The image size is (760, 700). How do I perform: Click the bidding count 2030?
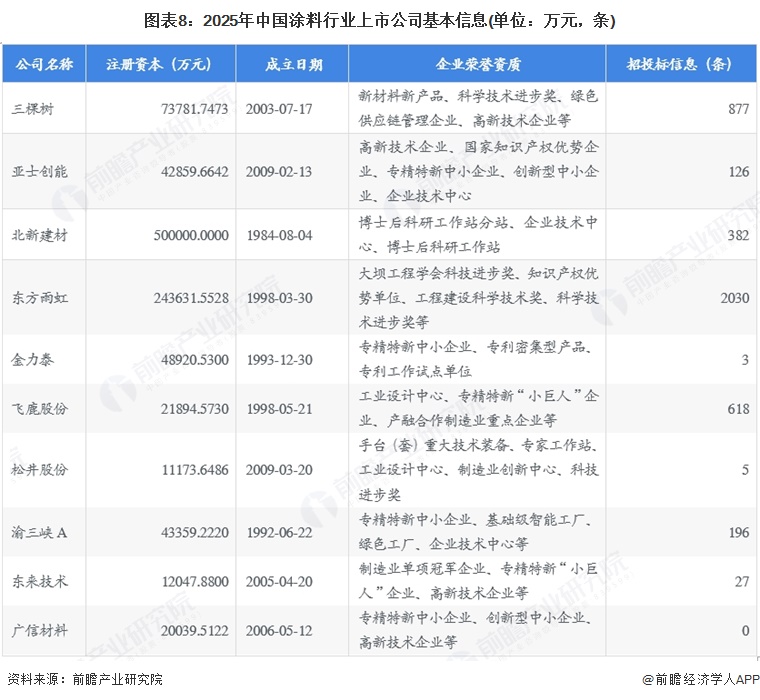(x=735, y=298)
